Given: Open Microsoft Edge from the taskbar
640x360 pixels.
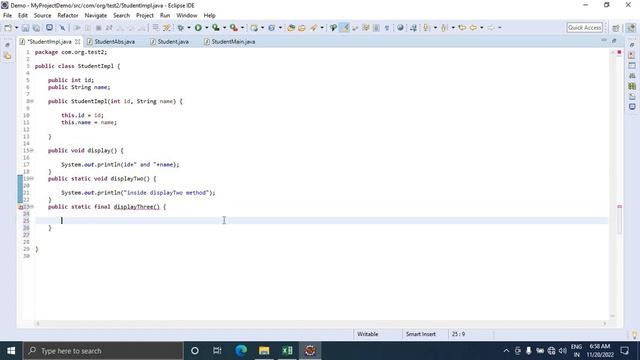Looking at the screenshot, I should 241,351.
